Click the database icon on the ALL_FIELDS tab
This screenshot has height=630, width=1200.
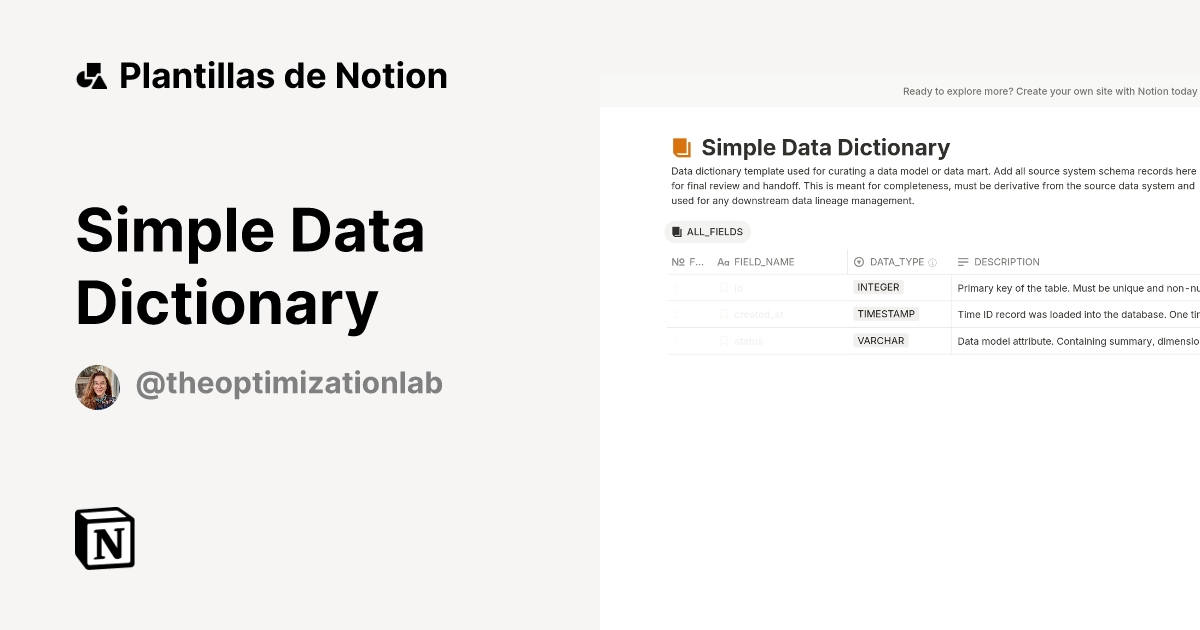click(x=679, y=231)
